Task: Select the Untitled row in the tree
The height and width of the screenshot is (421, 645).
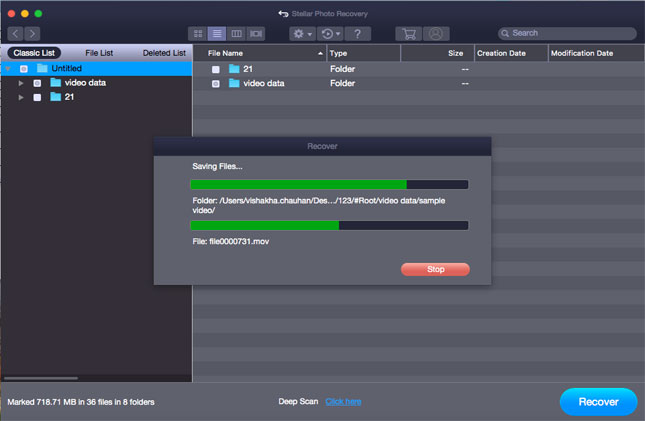Action: click(x=97, y=68)
